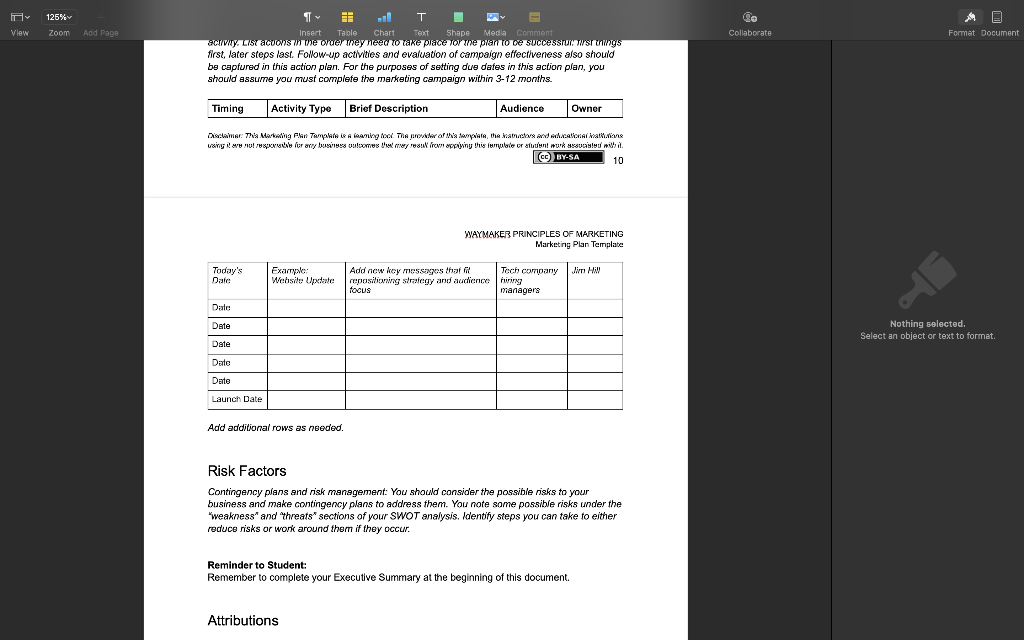
Task: Select the Launch Date table cell
Action: (238, 398)
